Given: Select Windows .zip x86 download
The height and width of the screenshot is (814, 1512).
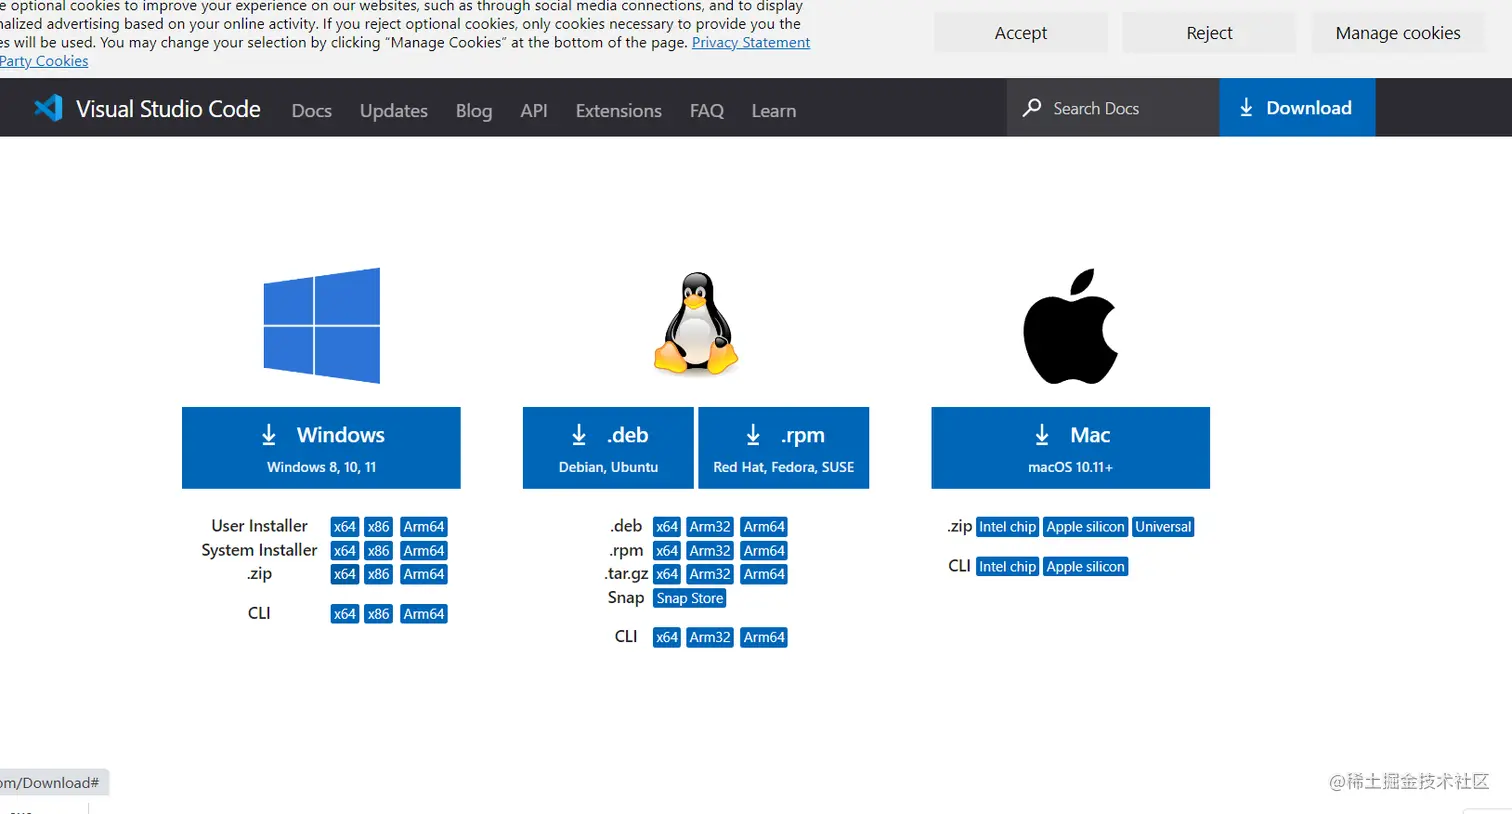Looking at the screenshot, I should click(x=378, y=574).
